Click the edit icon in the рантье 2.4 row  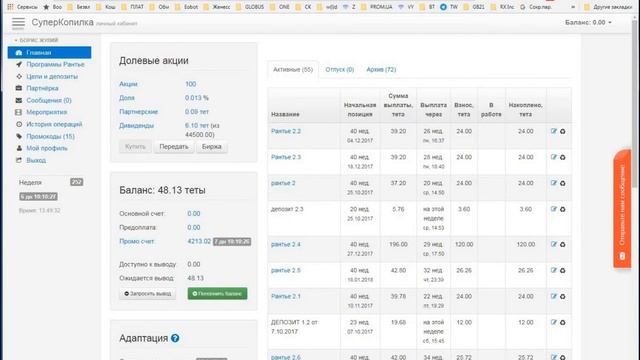553,244
